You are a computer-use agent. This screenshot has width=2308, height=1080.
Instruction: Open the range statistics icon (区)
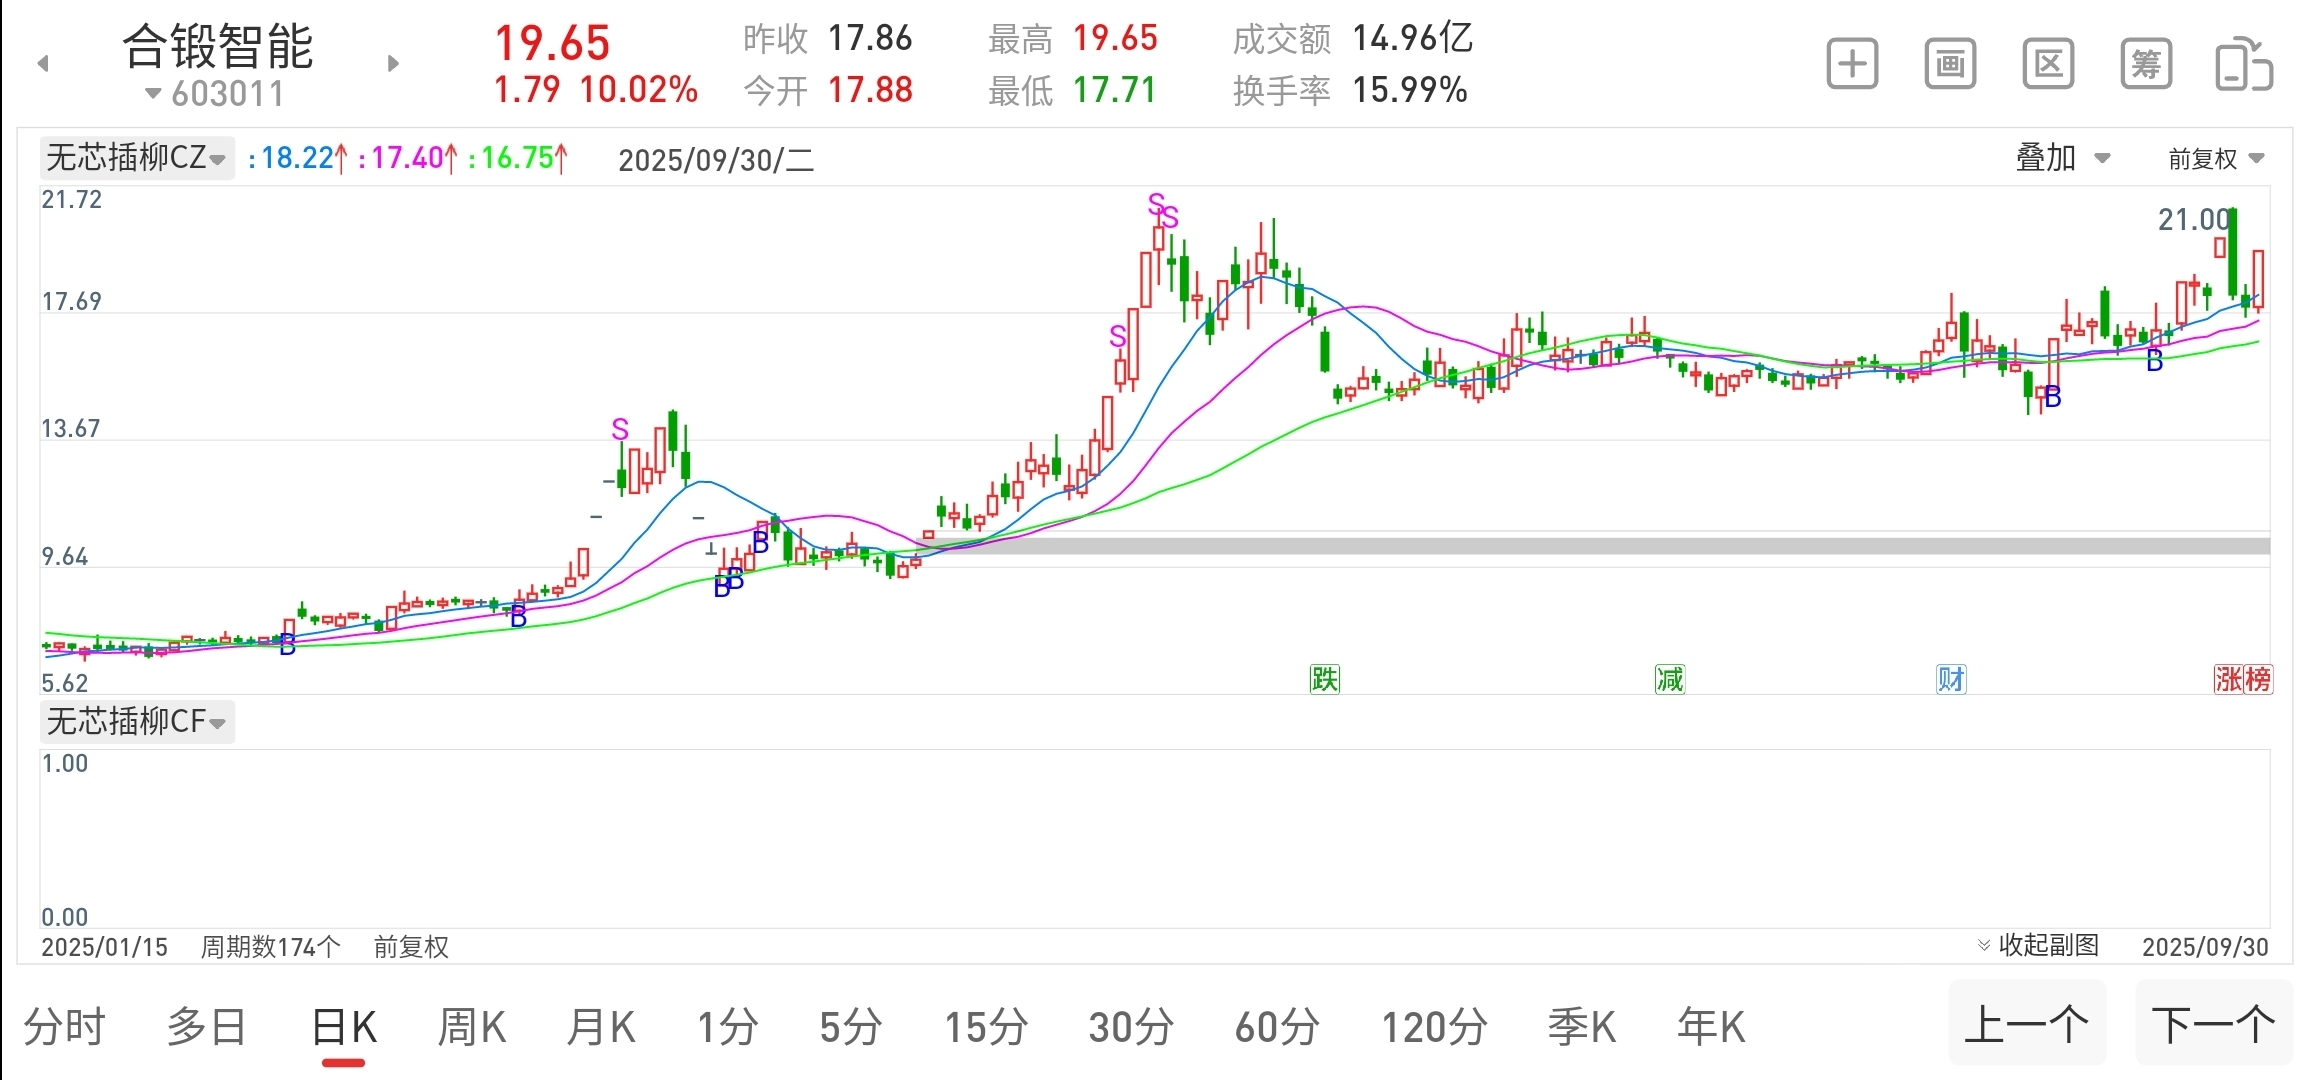(x=2048, y=64)
